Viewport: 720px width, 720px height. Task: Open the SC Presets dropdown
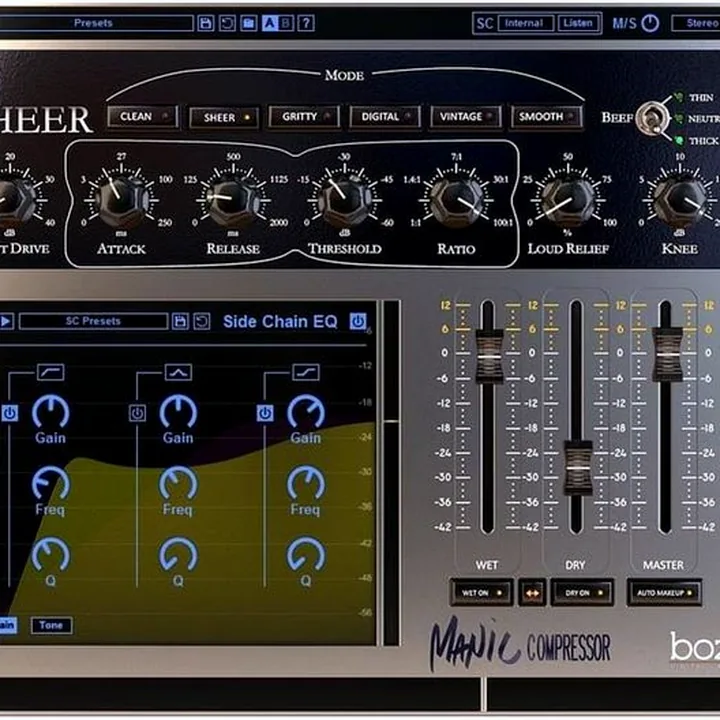point(93,321)
